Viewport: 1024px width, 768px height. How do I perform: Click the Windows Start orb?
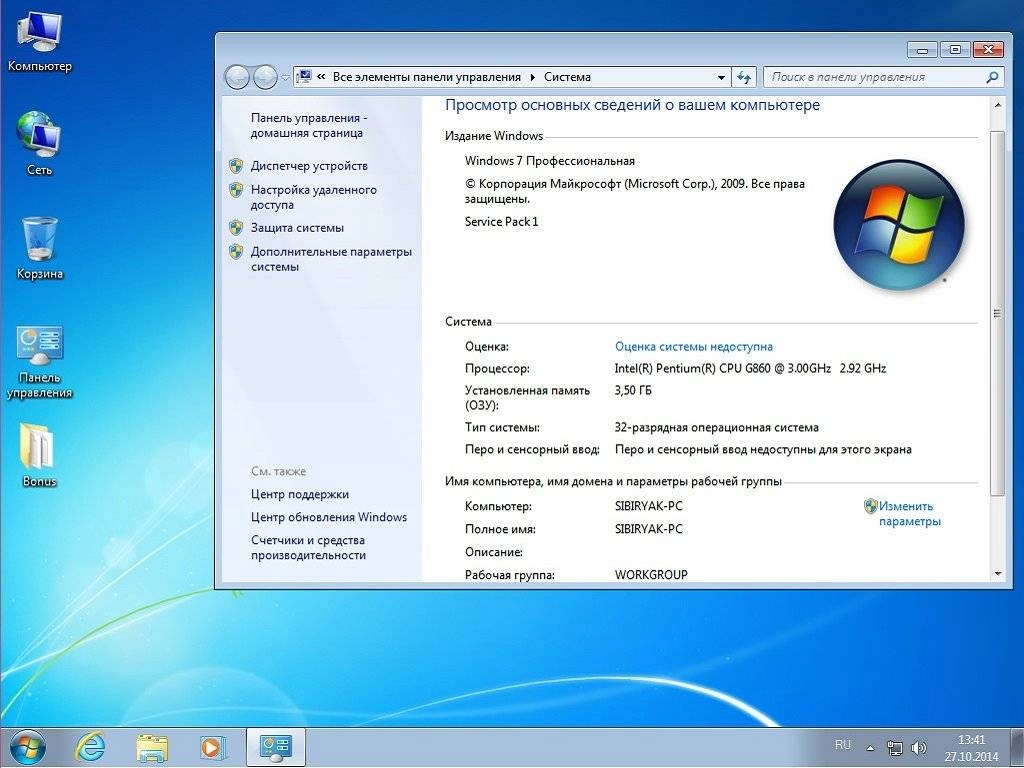27,747
